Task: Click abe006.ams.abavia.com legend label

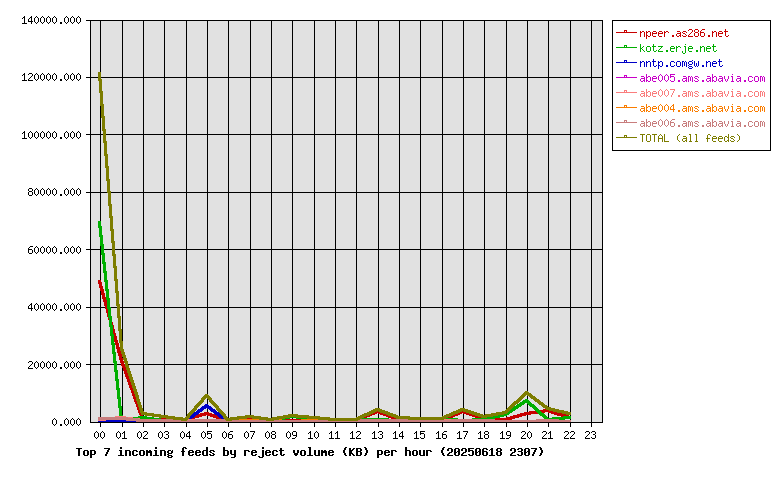Action: 702,123
